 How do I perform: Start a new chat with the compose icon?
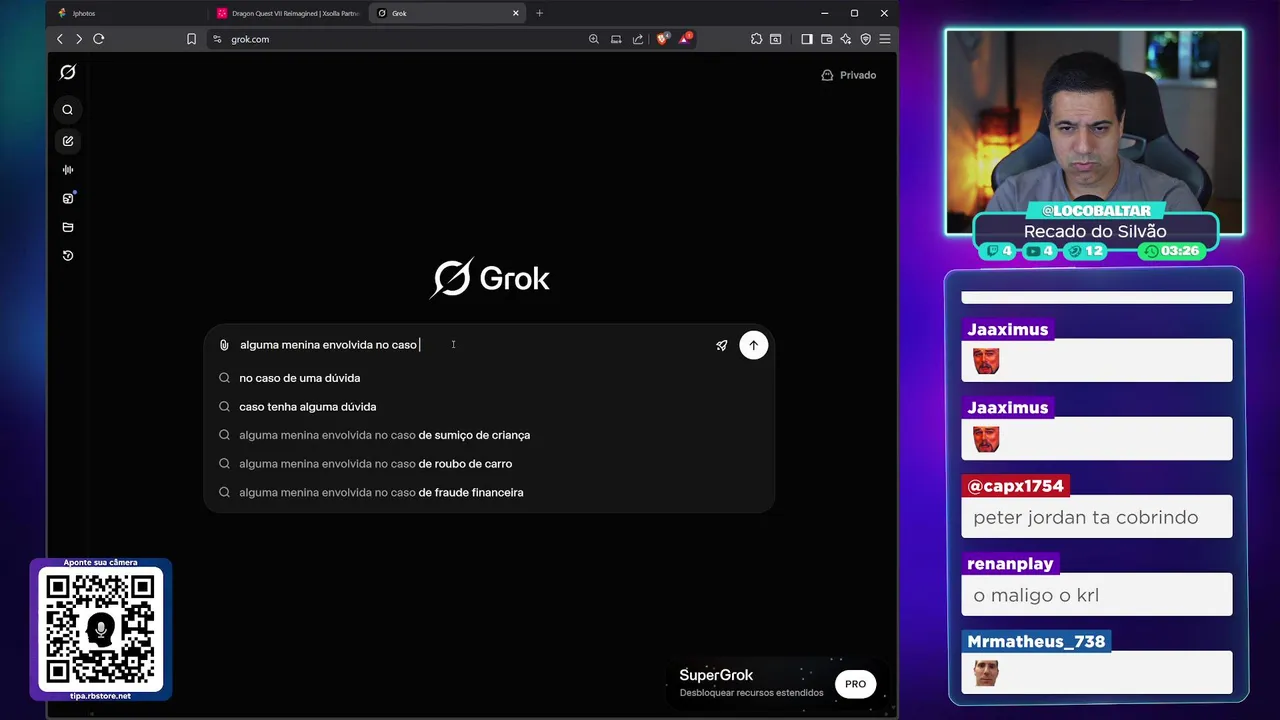point(68,141)
